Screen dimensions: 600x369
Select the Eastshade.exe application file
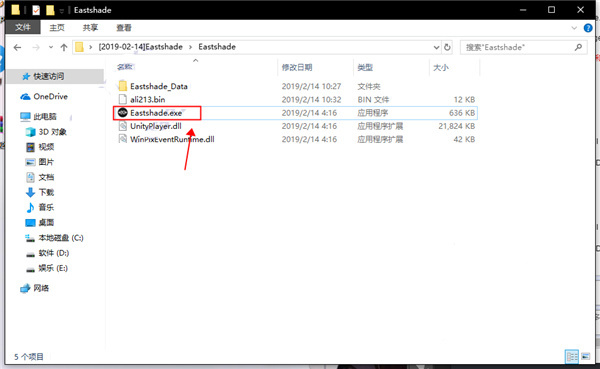click(156, 113)
